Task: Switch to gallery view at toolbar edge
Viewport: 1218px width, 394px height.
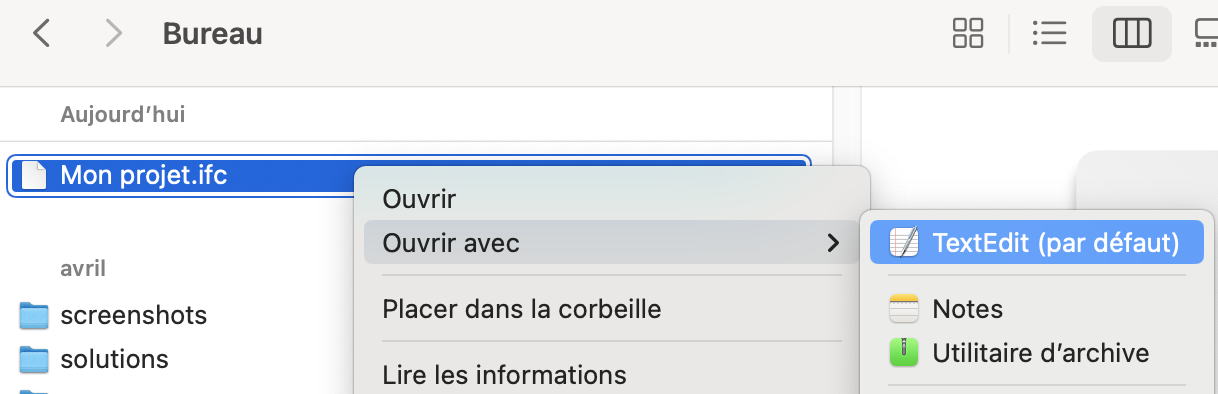Action: click(x=1206, y=34)
